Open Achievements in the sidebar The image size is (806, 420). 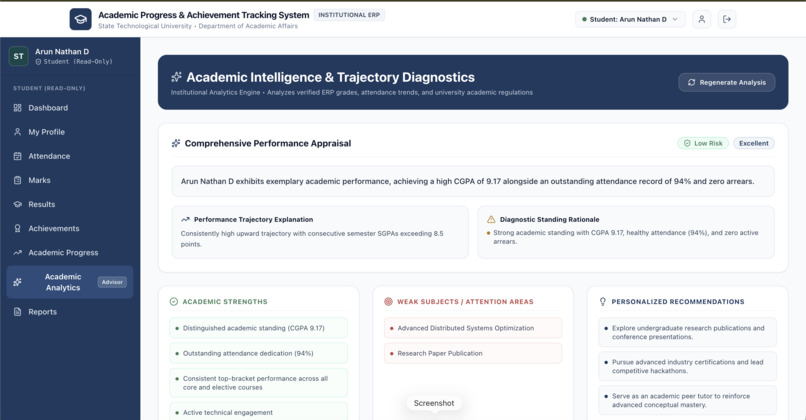click(x=70, y=229)
